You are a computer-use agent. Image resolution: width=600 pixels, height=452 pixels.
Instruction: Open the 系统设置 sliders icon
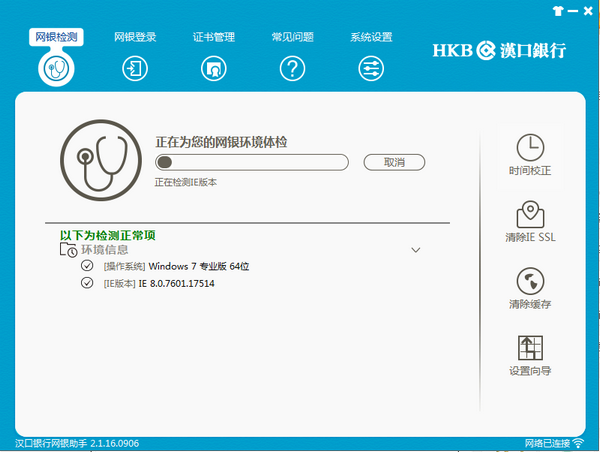[371, 69]
